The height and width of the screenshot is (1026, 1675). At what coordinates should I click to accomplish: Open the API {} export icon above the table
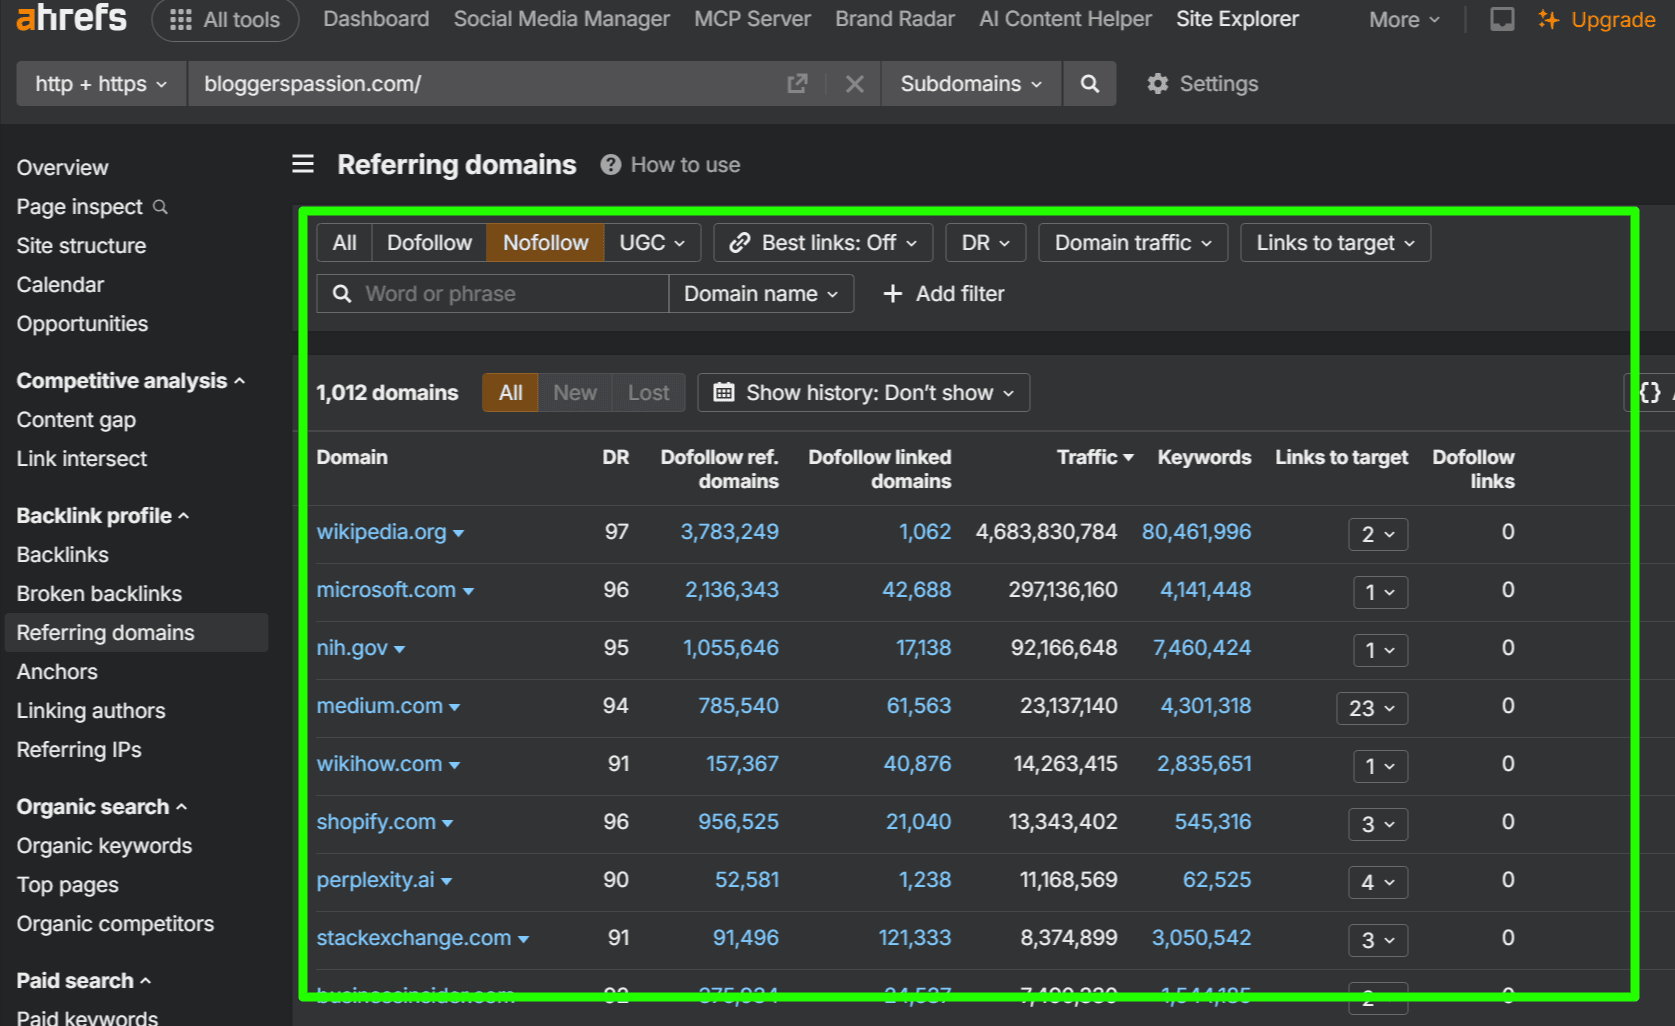[x=1648, y=392]
